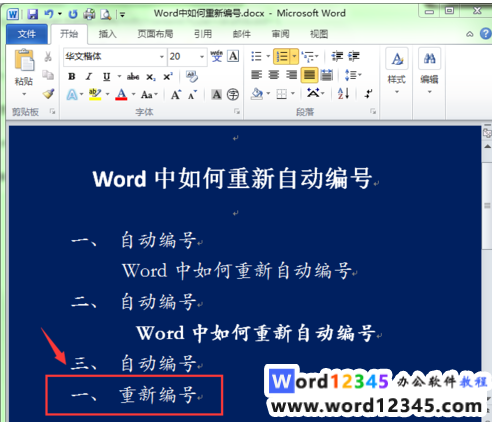Expand the highlight color dropdown arrow
492x422 pixels.
click(x=107, y=94)
